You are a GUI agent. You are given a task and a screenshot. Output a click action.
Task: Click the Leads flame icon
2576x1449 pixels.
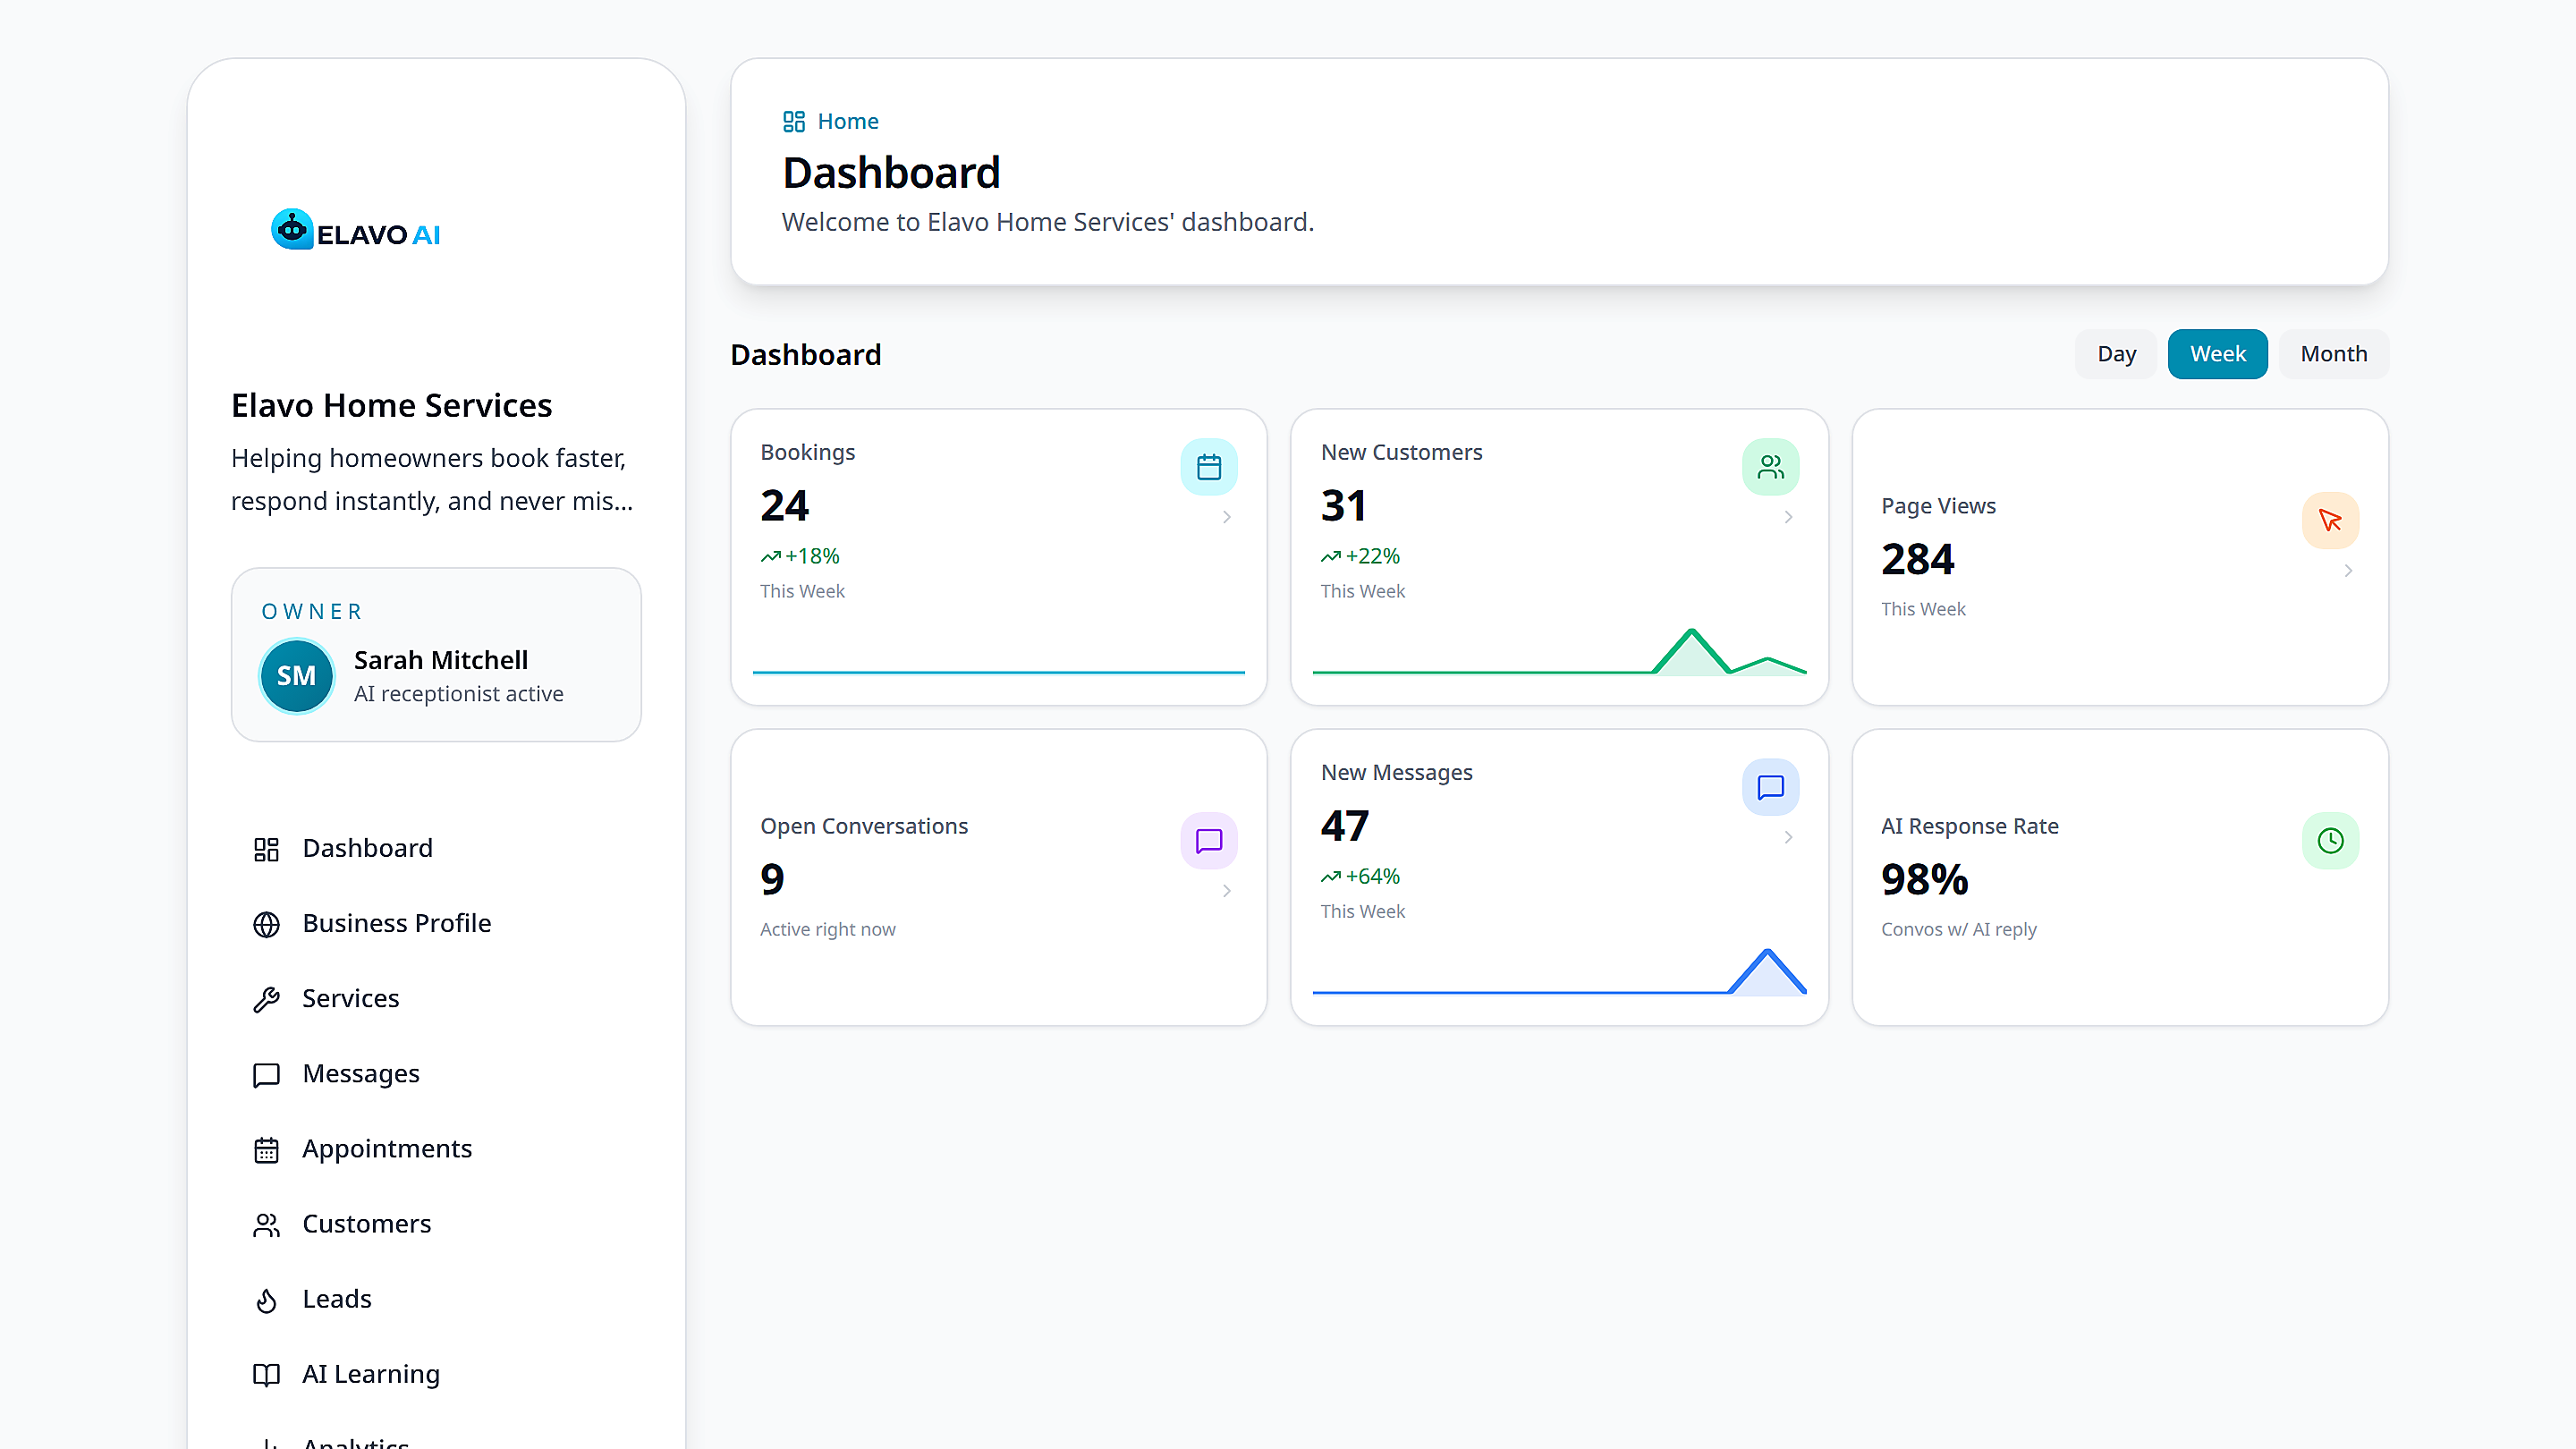(x=266, y=1300)
